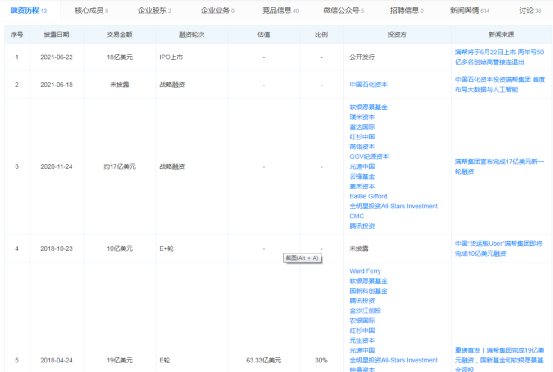Viewport: 553px width, 372px height.
Task: Select the valuation cell 63.33亿美元
Action: click(264, 360)
